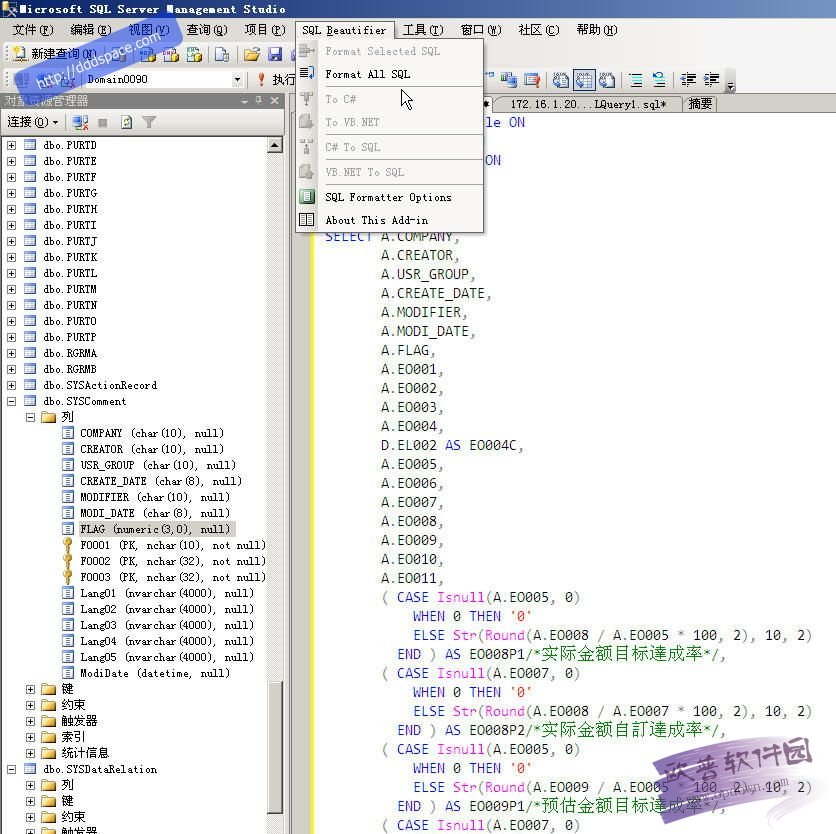Open the Tools (工具) menu
The height and width of the screenshot is (834, 836).
click(x=423, y=30)
